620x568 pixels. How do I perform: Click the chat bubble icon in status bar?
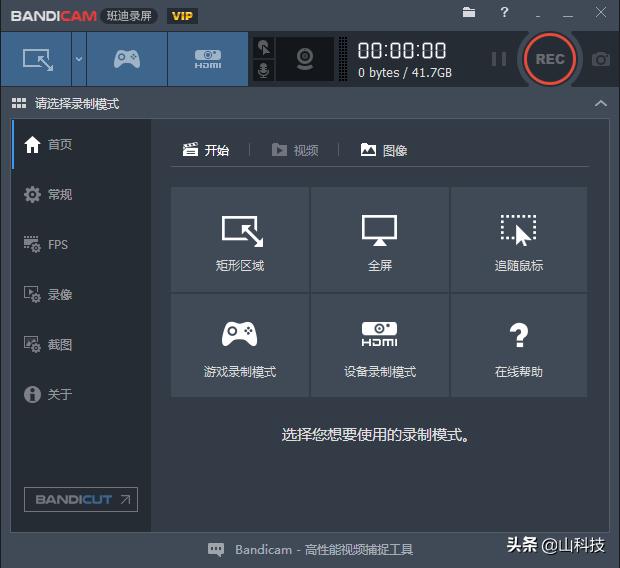pyautogui.click(x=216, y=549)
